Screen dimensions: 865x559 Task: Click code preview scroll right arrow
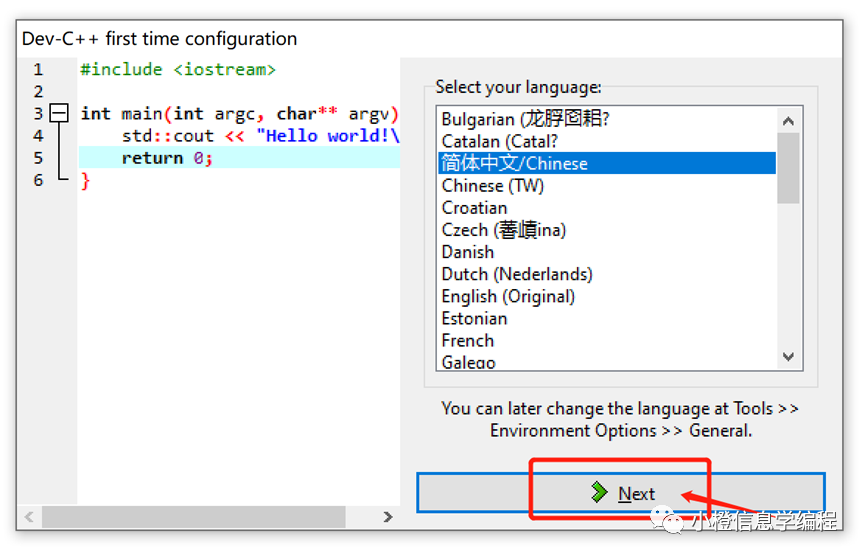tap(388, 517)
